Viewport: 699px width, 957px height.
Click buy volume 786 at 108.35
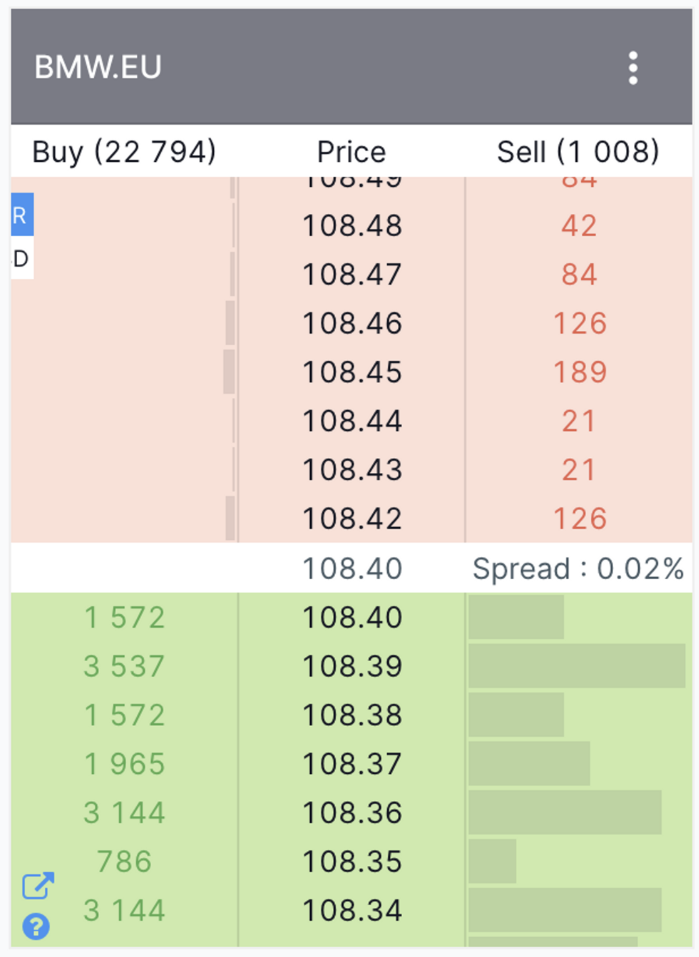[124, 861]
